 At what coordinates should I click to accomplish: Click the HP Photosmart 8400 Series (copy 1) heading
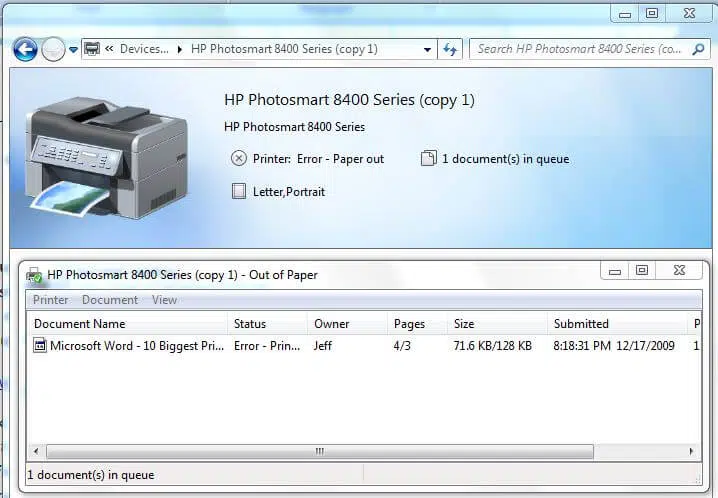point(349,100)
